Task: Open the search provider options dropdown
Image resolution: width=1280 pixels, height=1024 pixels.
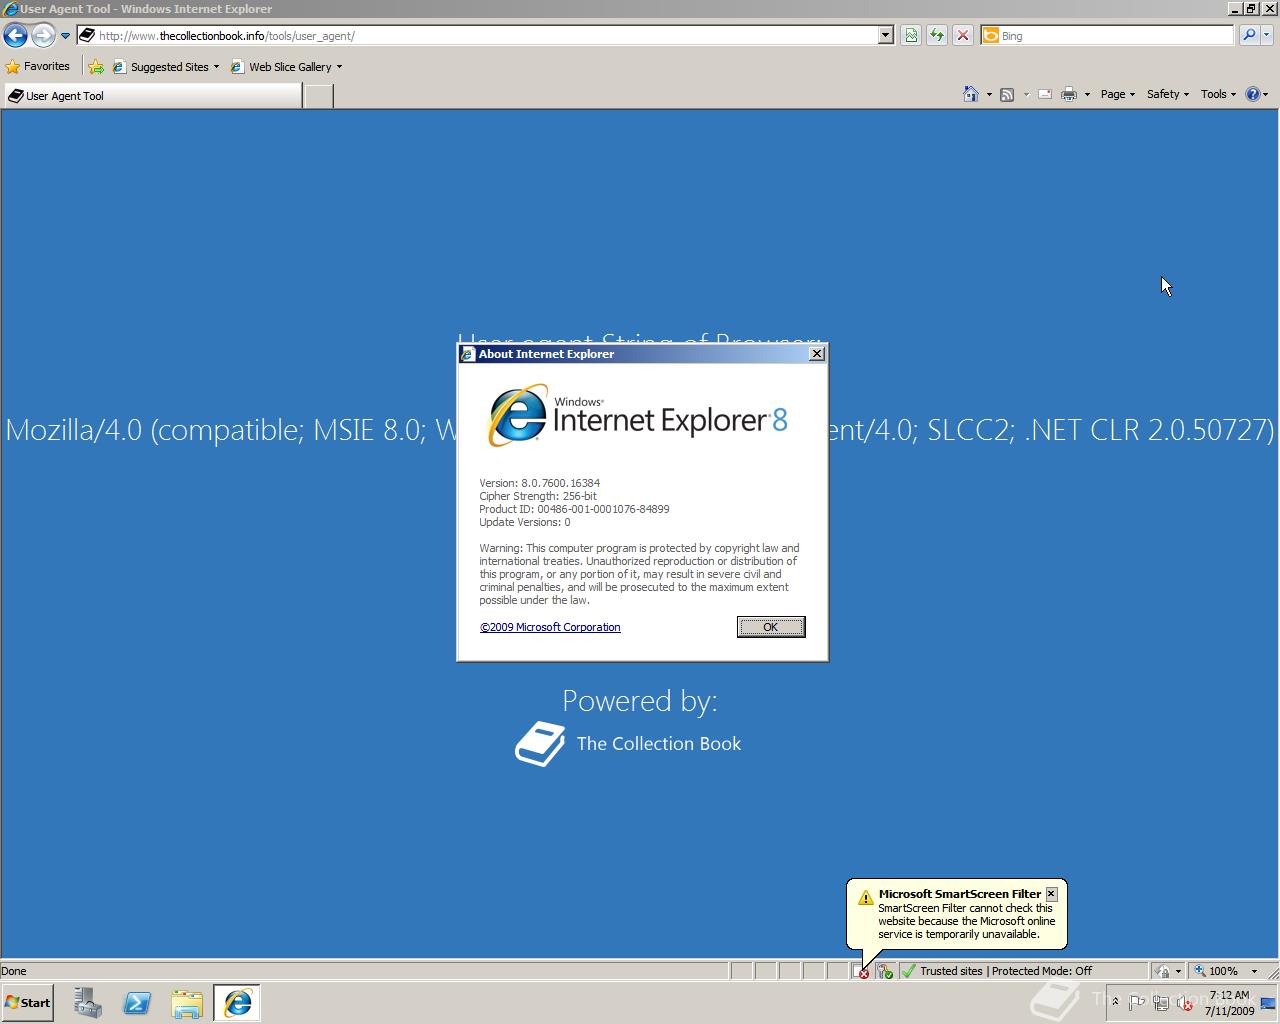Action: point(1267,36)
